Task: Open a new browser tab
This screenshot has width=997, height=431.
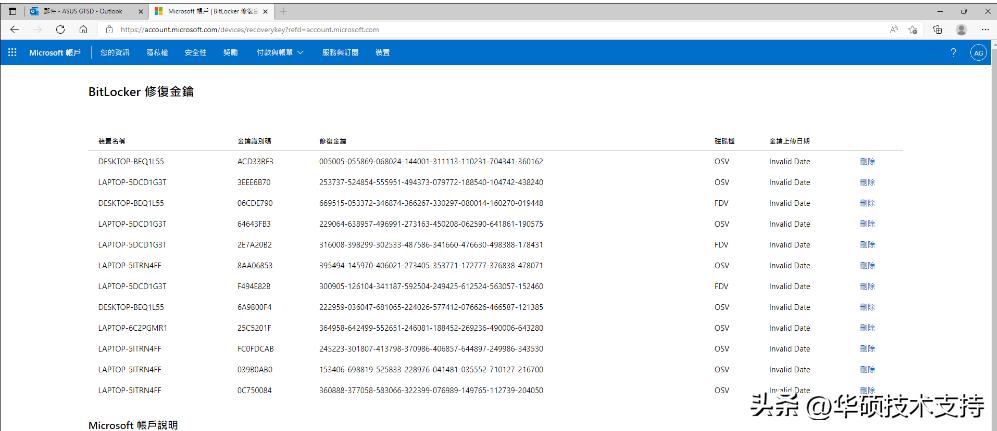Action: (x=284, y=11)
